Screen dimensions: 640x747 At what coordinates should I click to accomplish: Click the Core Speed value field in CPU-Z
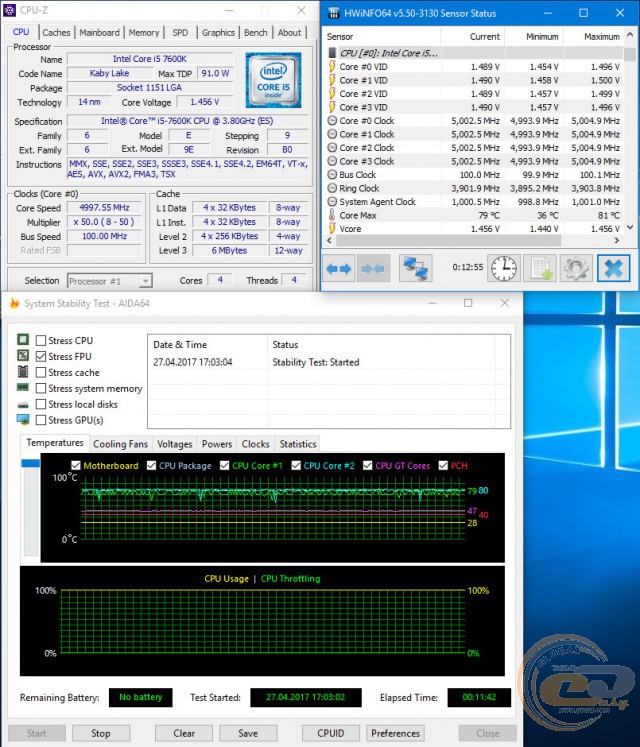[x=104, y=208]
